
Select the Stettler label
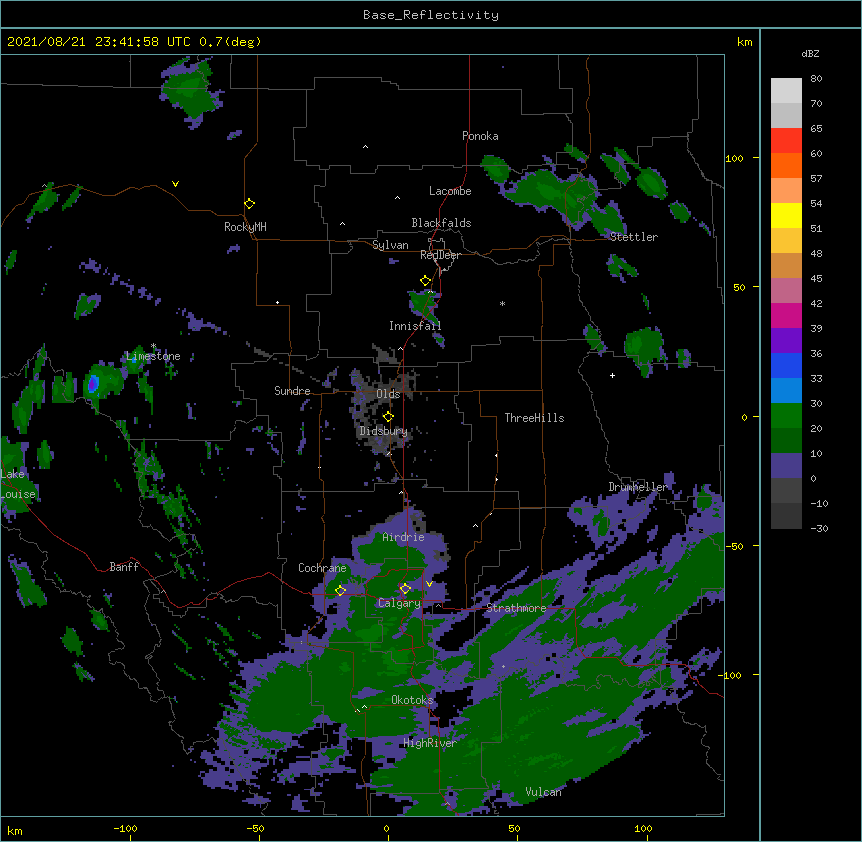[633, 237]
